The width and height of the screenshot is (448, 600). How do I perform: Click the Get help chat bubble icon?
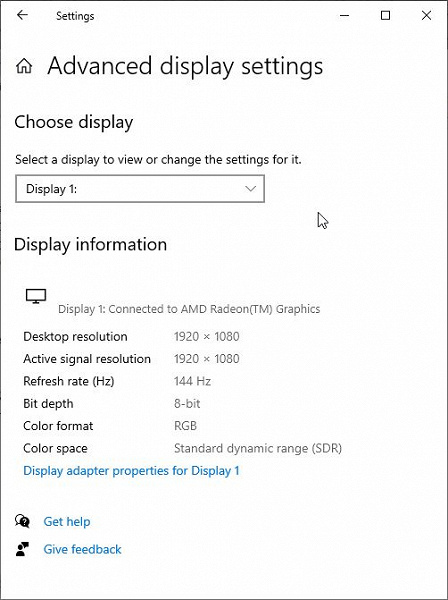pyautogui.click(x=22, y=521)
